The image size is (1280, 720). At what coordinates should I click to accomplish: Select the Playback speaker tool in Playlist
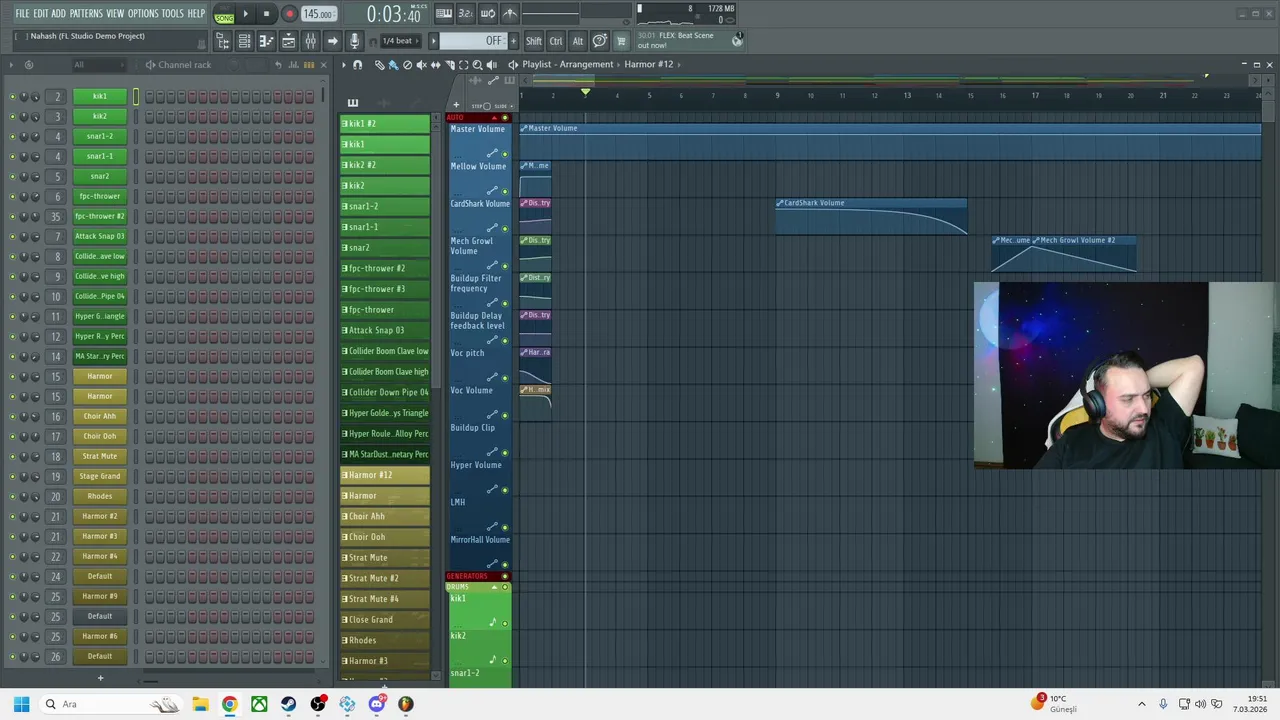[x=491, y=65]
